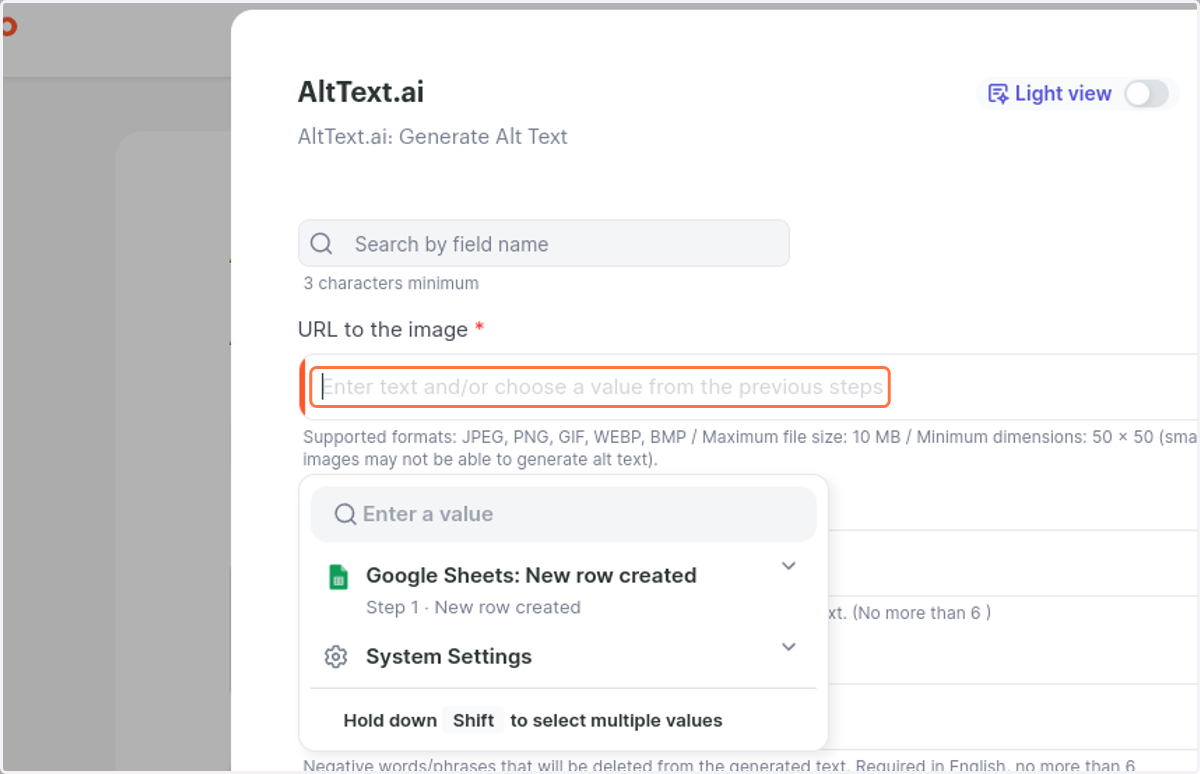Click the AltText.ai: Generate Alt Text subtitle
1200x774 pixels.
(433, 137)
